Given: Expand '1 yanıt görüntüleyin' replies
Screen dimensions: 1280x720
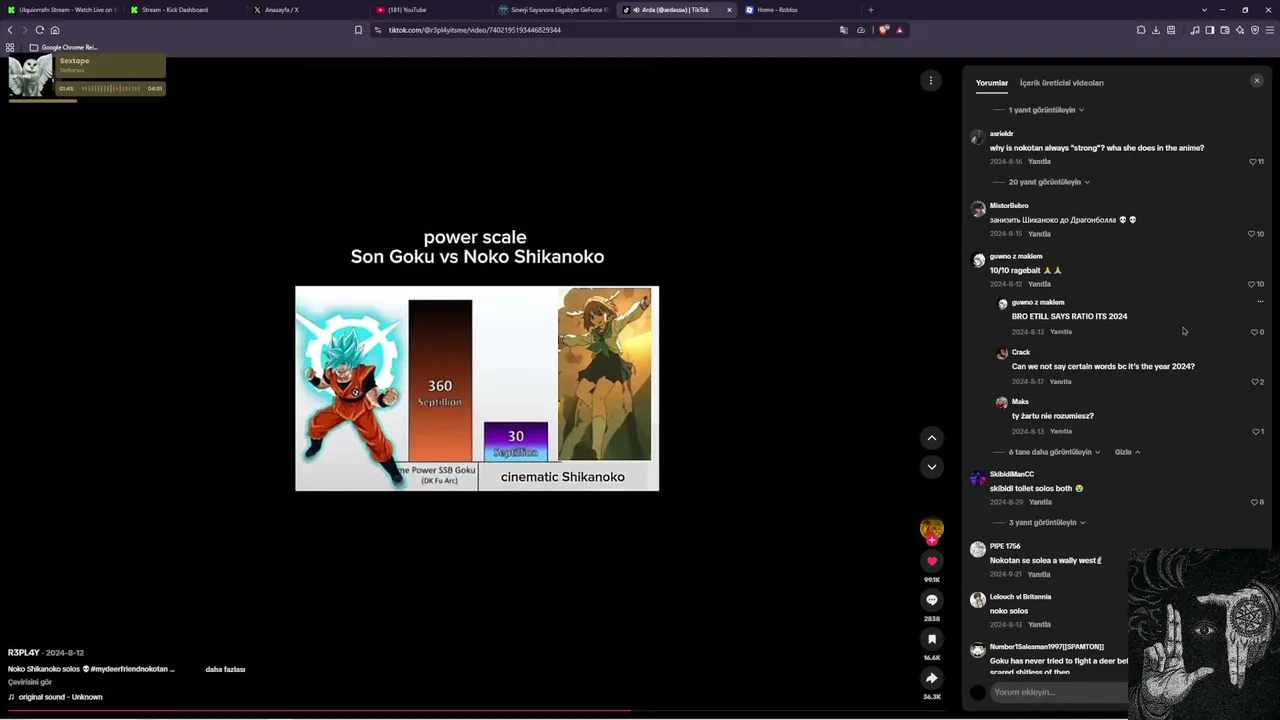Looking at the screenshot, I should 1046,110.
